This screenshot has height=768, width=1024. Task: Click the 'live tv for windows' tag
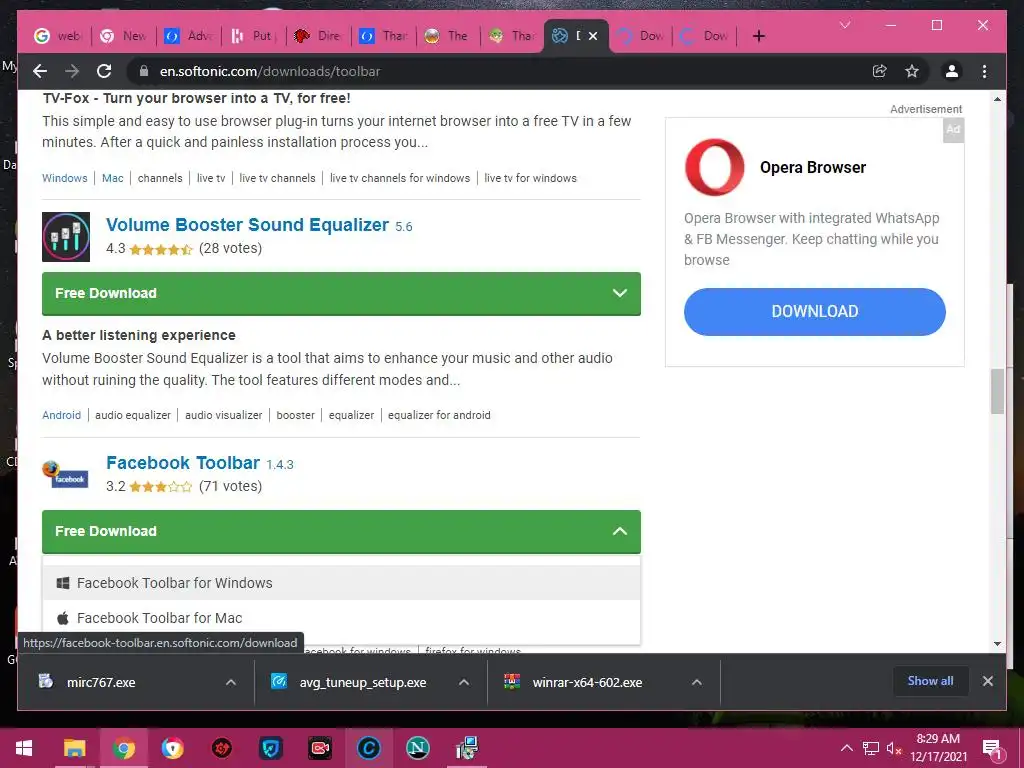pos(530,178)
